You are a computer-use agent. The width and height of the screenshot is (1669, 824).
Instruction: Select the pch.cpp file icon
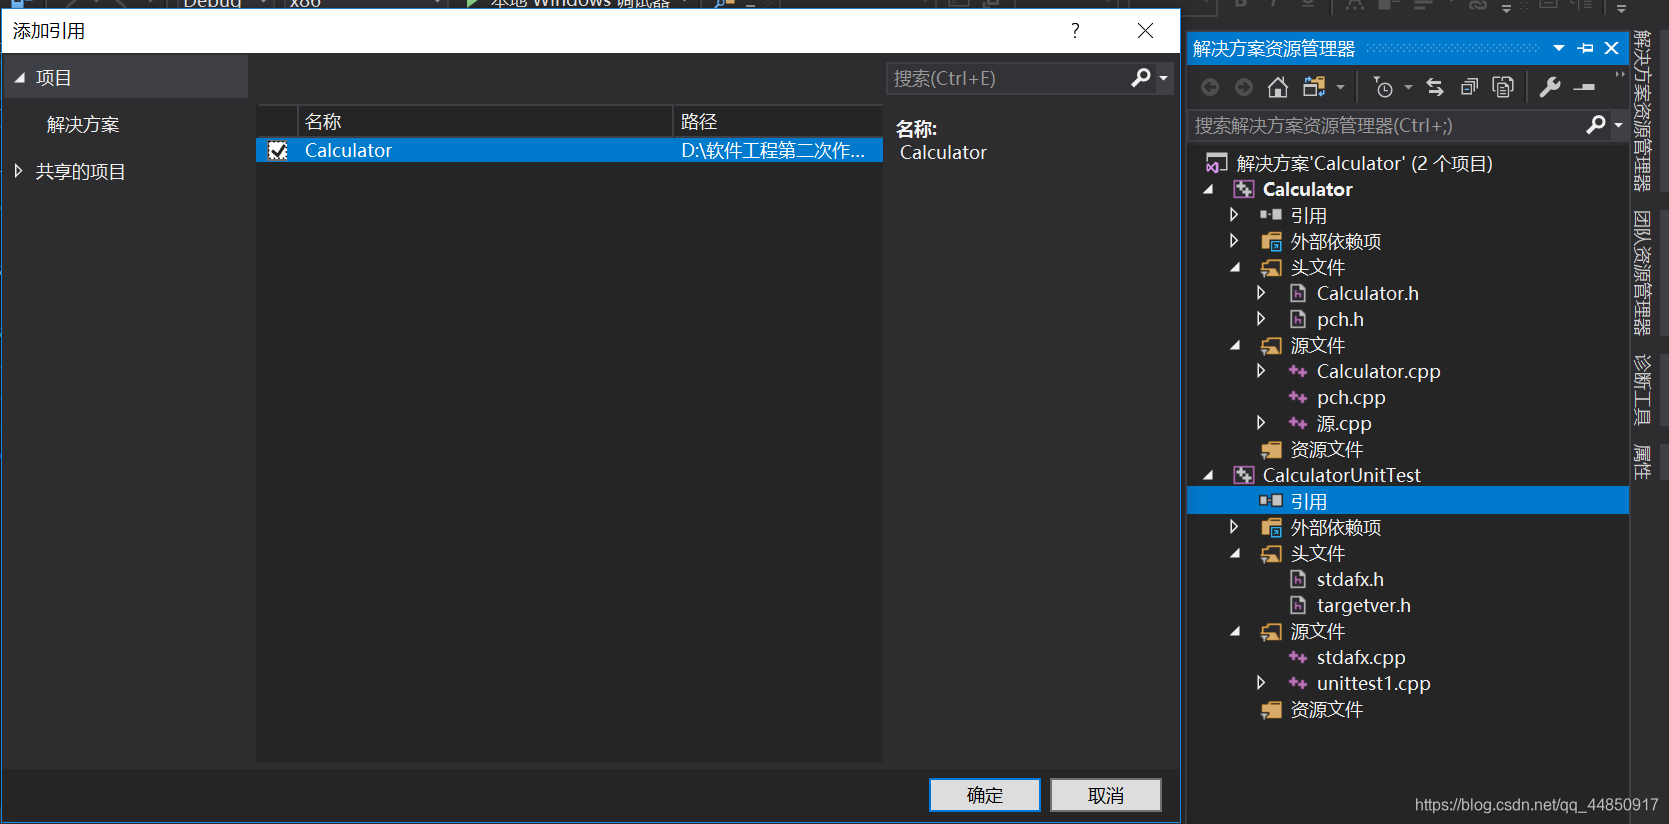(1298, 397)
